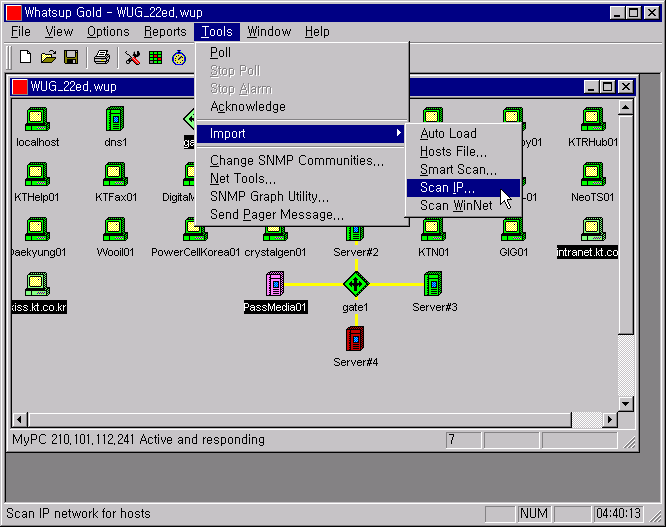Screen dimensions: 666x527
Task: Select the Wooil01 workstation icon
Action: tap(116, 229)
